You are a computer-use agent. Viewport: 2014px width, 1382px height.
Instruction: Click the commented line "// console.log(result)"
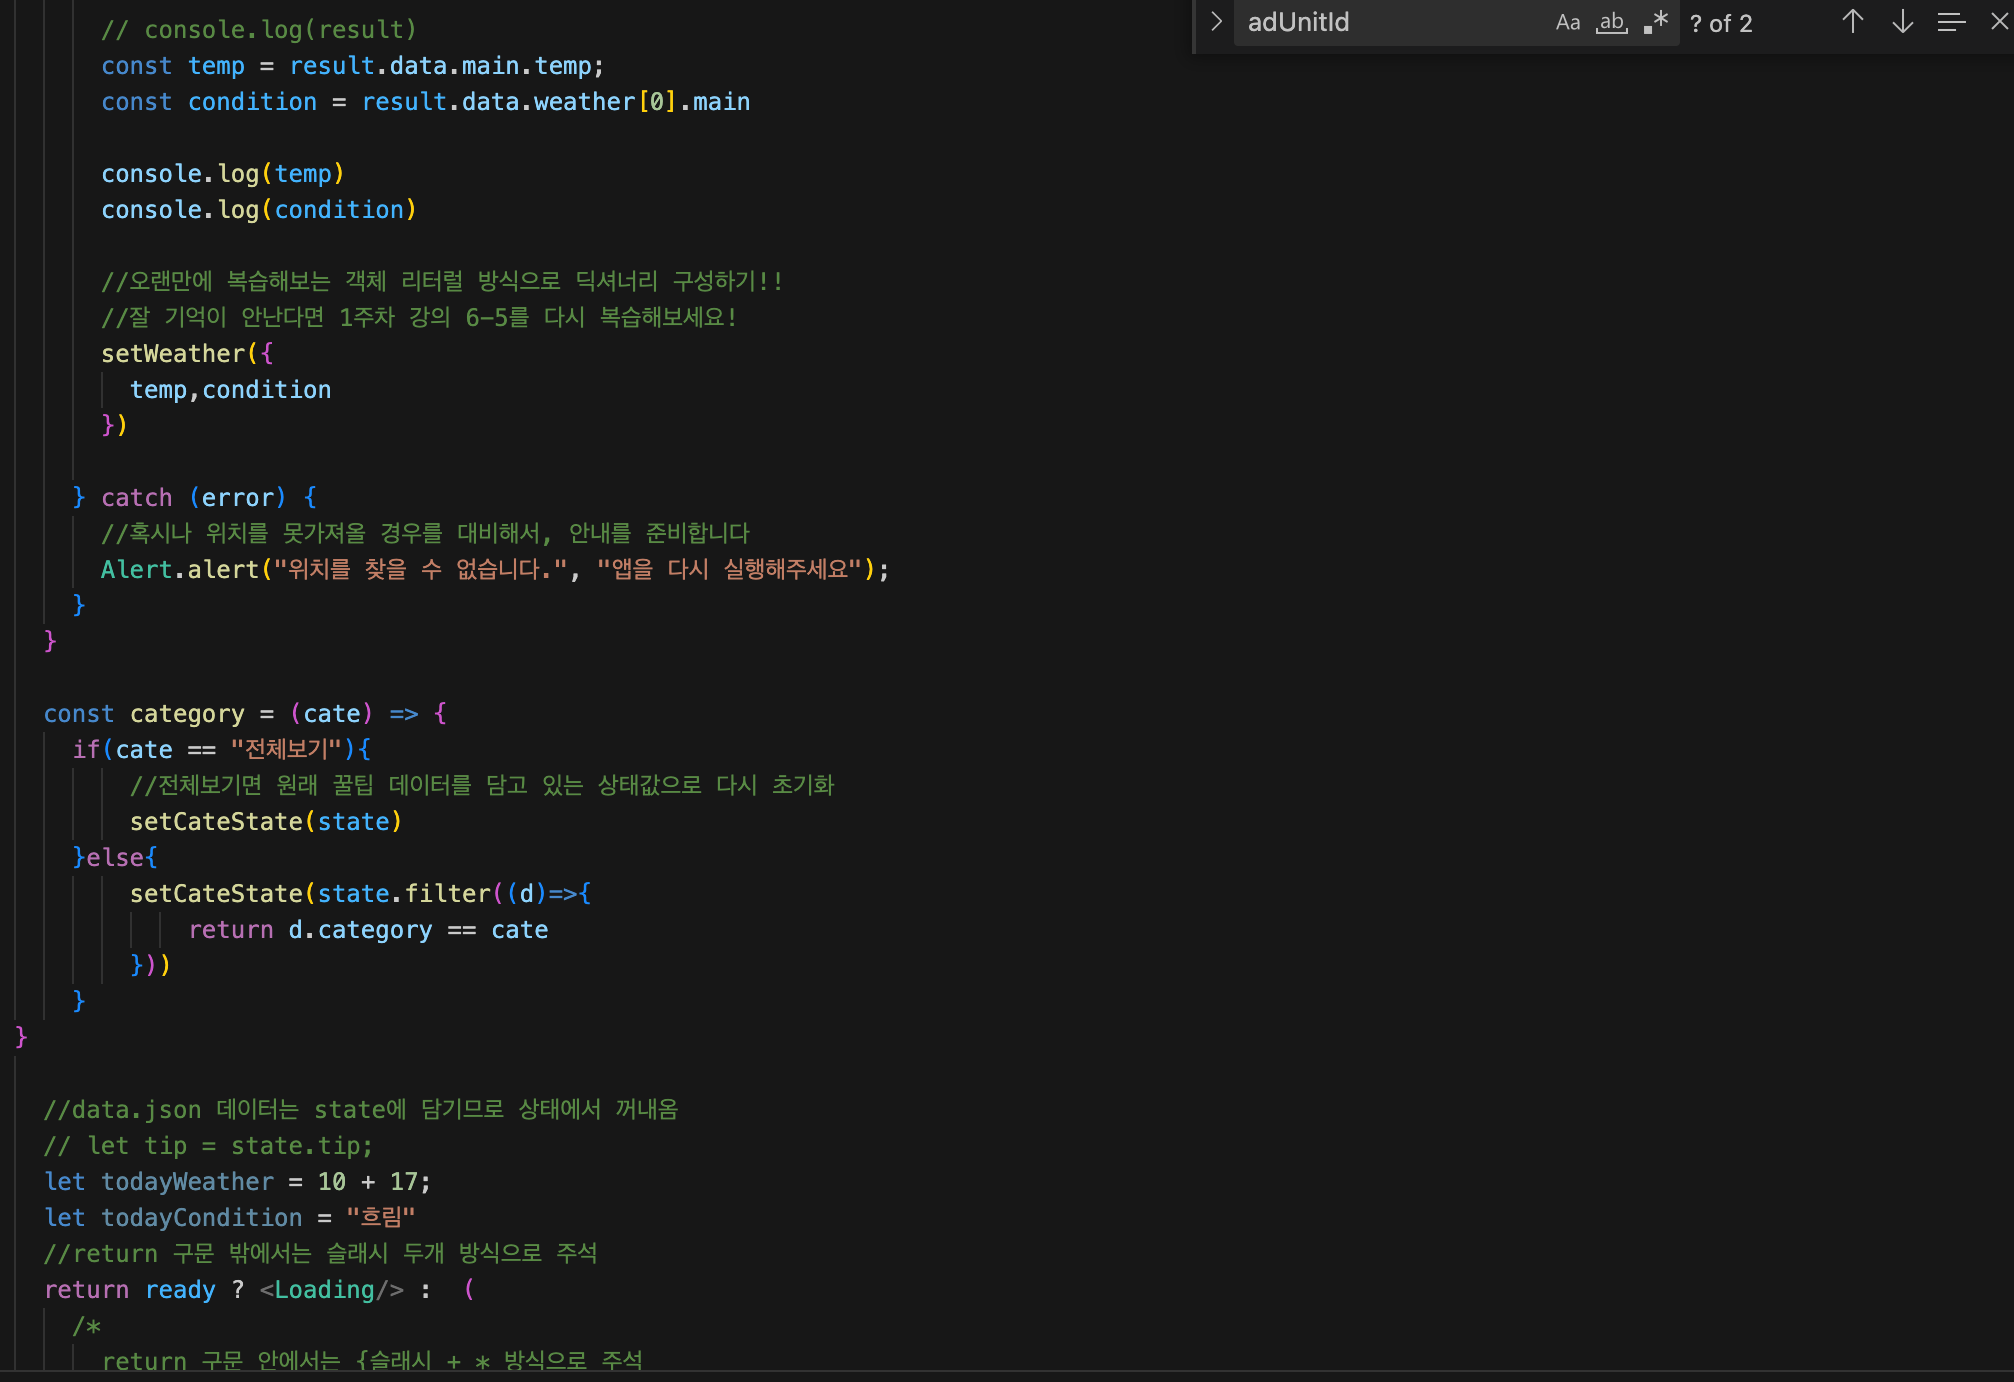click(259, 30)
